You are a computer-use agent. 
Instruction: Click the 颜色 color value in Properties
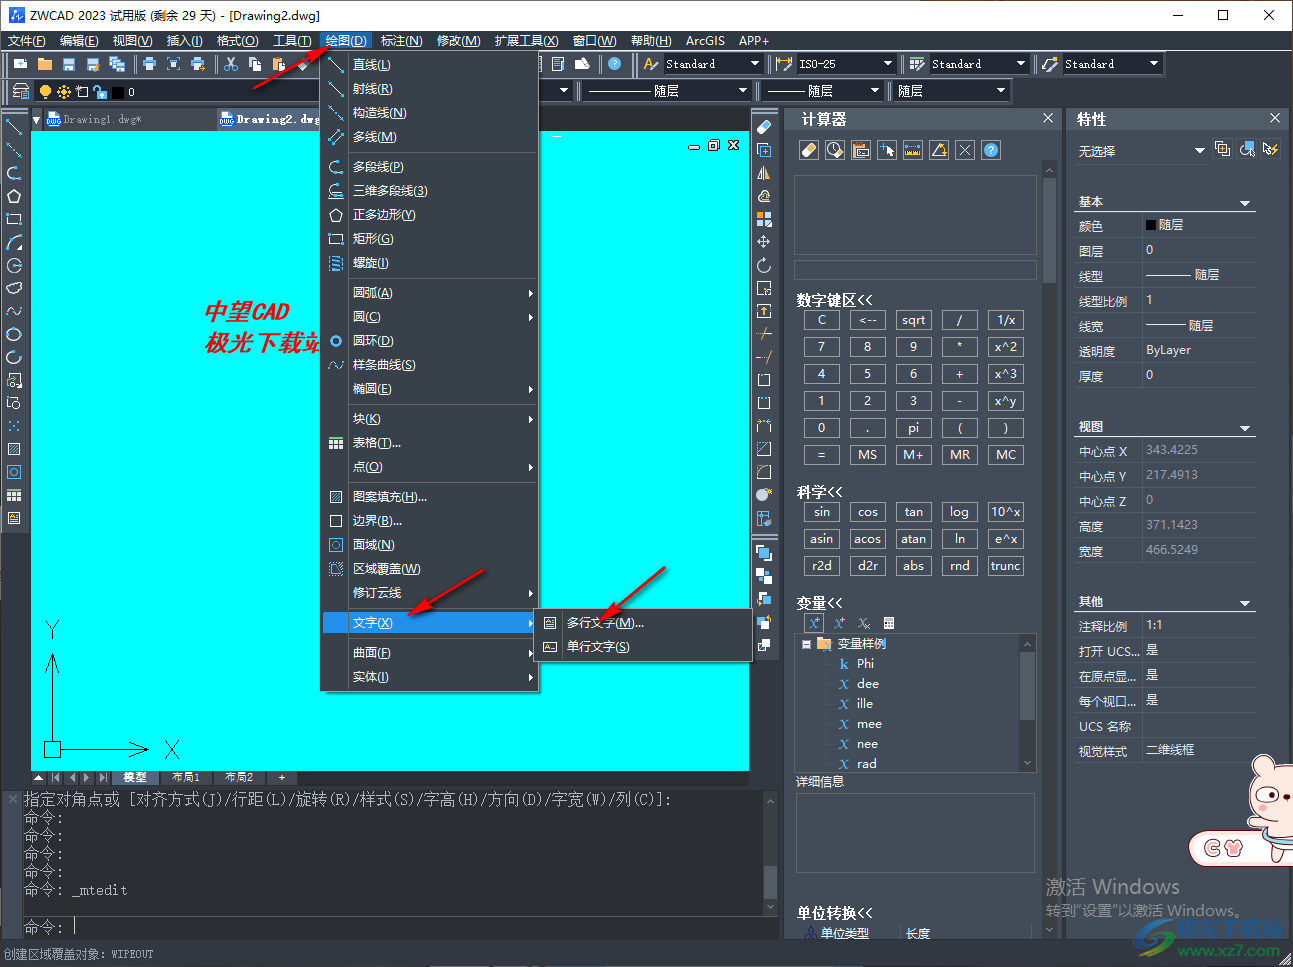tap(1199, 225)
